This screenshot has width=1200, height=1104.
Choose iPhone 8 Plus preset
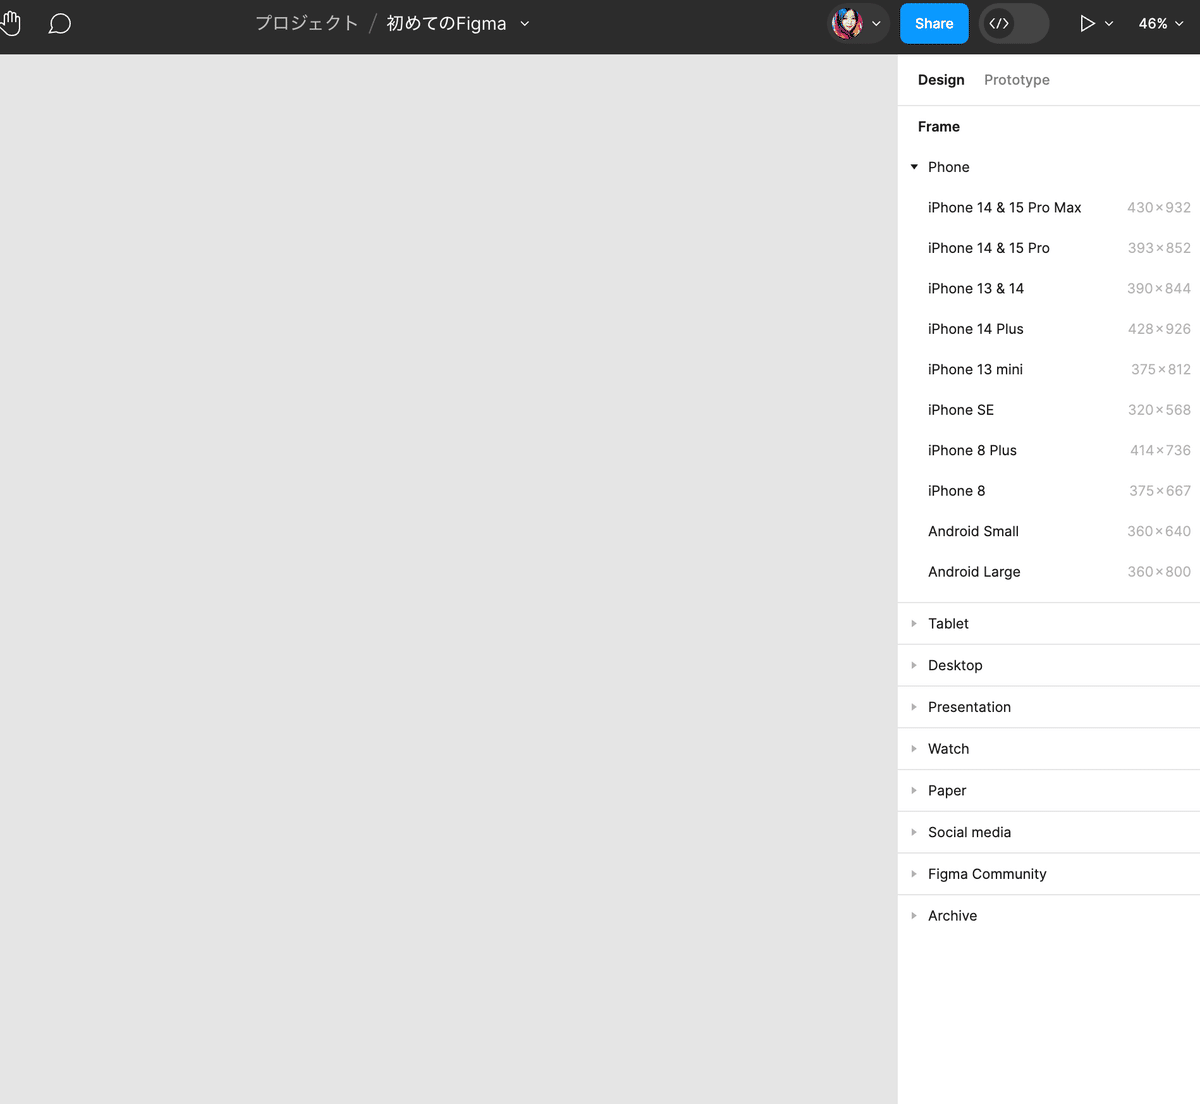1049,451
